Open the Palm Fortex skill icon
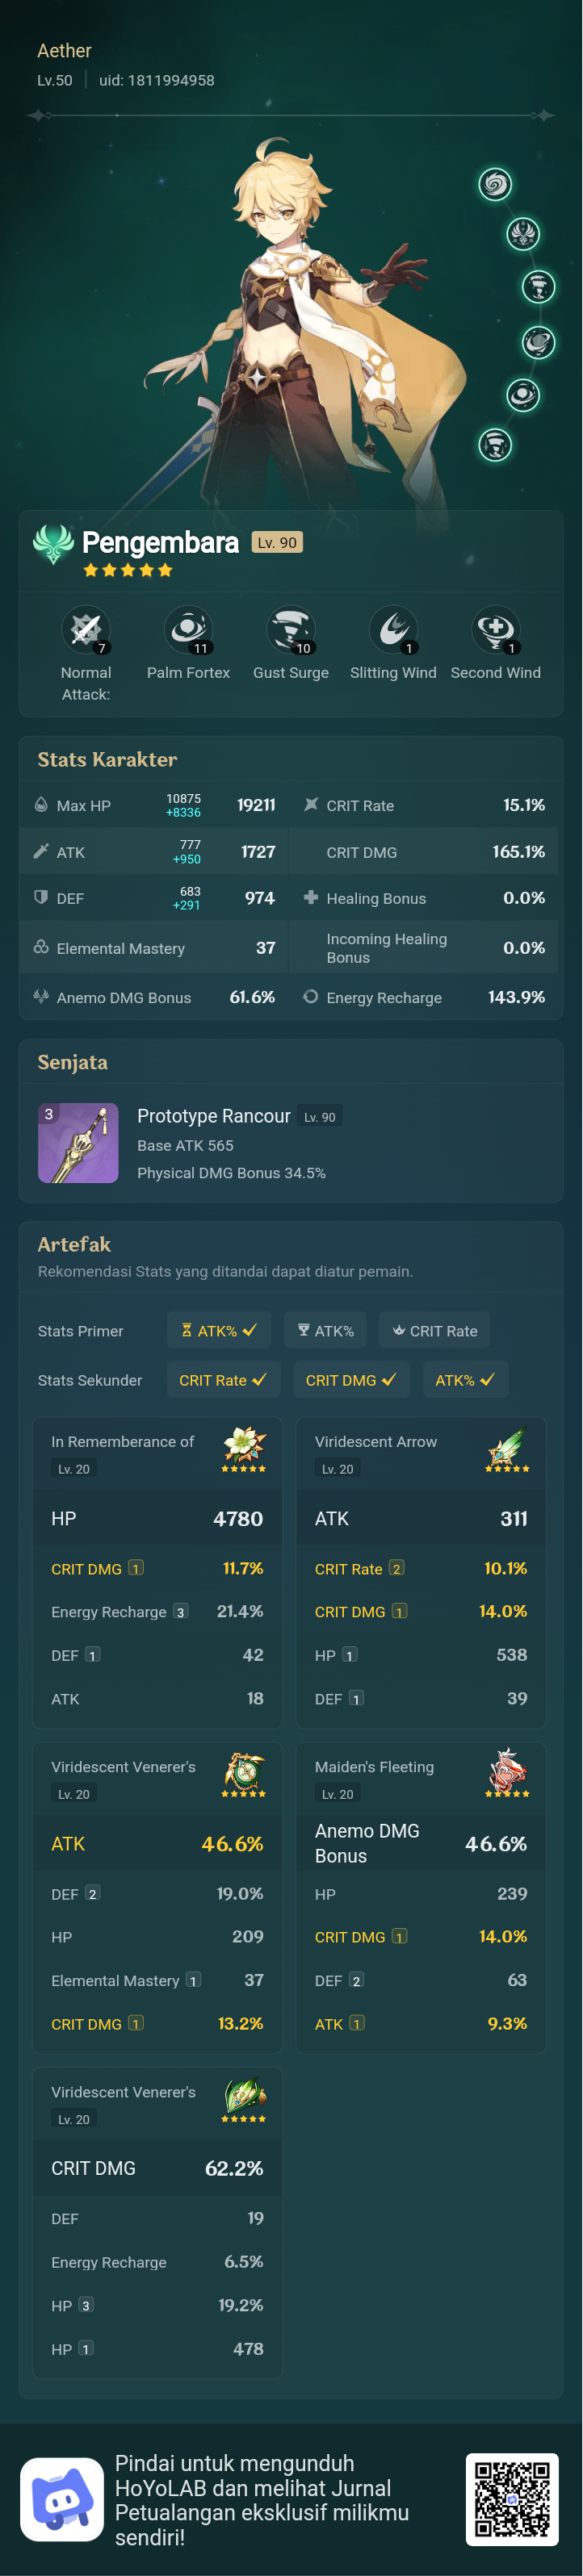Image resolution: width=583 pixels, height=2576 pixels. coord(189,630)
